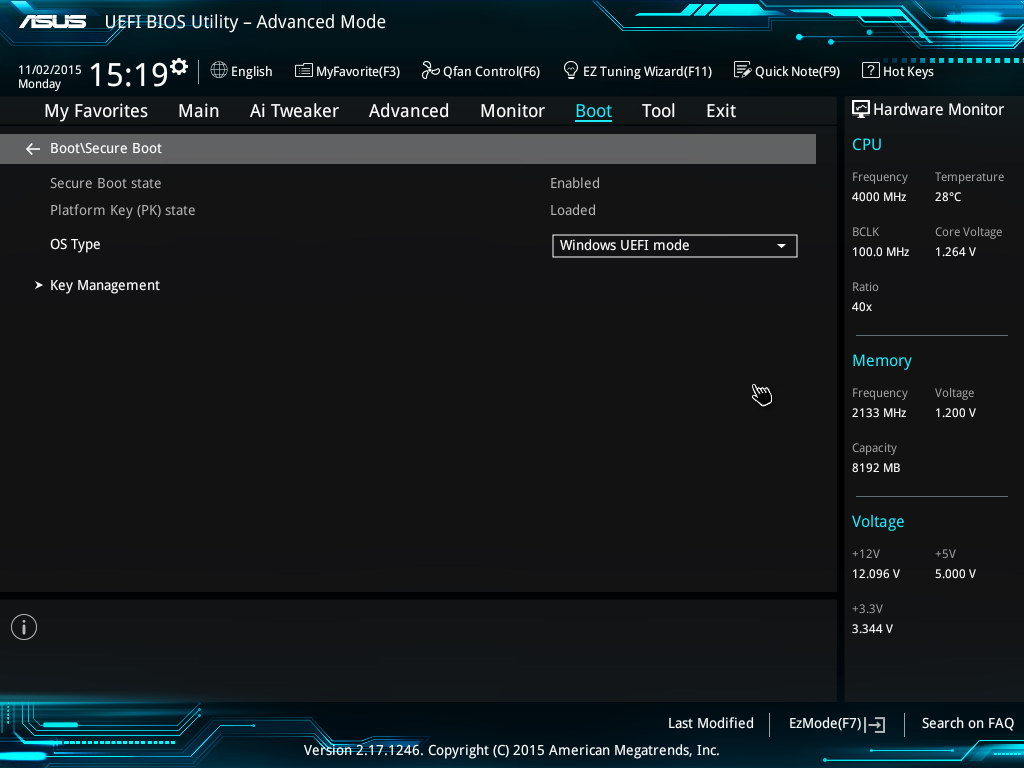
Task: Launch EZ Tuning Wizard lightbulb icon
Action: pos(571,71)
